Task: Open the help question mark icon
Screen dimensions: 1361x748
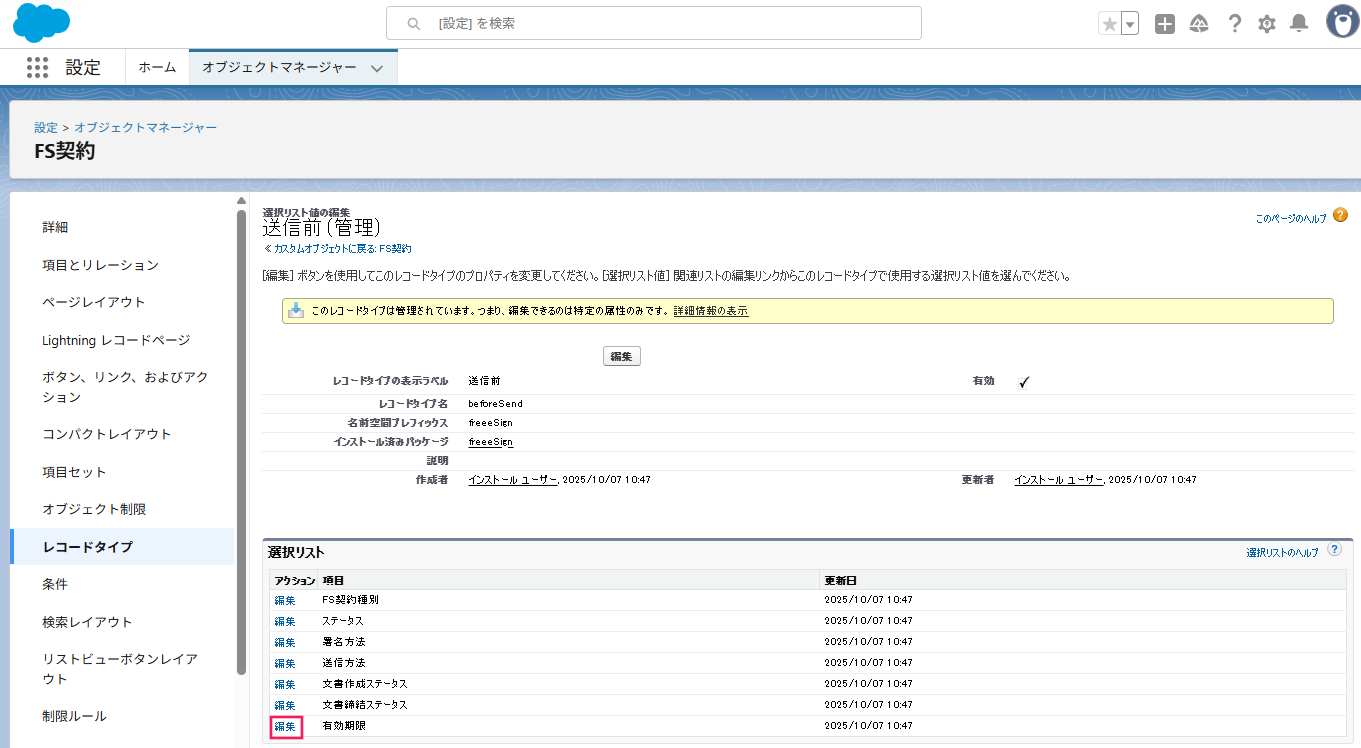Action: (1235, 24)
